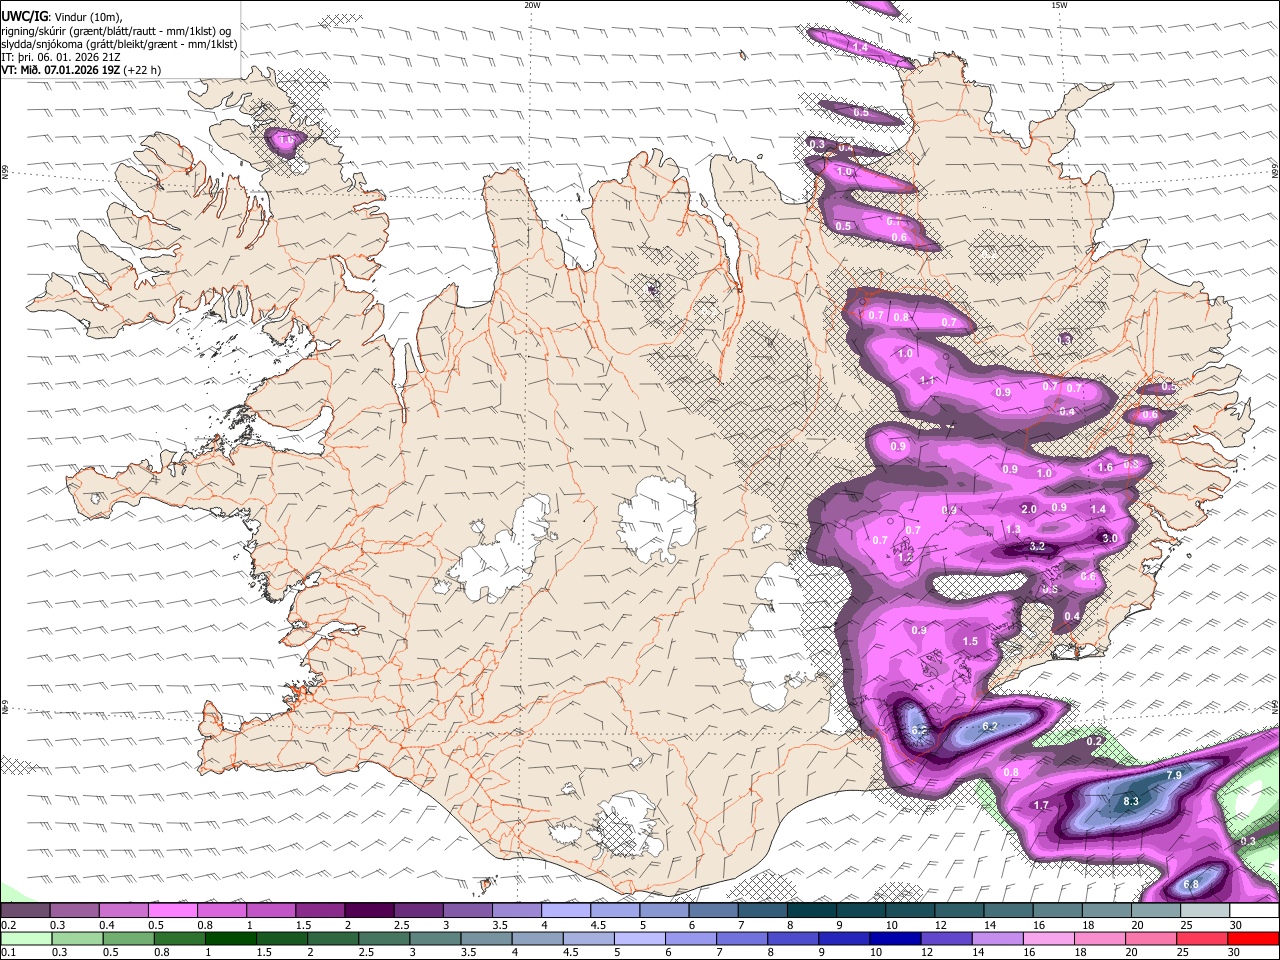This screenshot has width=1280, height=960.
Task: Select the upper scale swatch labeled 25
Action: pyautogui.click(x=1206, y=910)
